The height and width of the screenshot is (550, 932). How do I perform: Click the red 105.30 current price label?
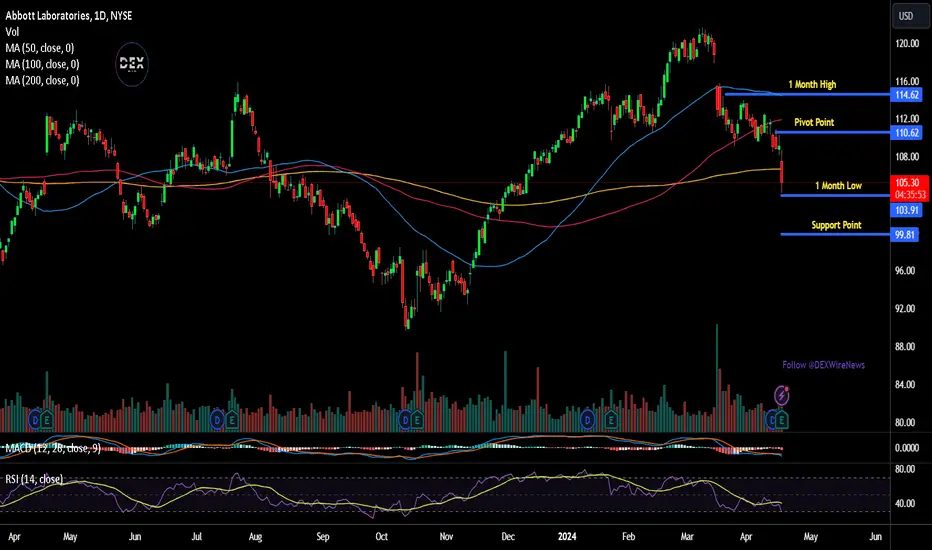tap(908, 183)
